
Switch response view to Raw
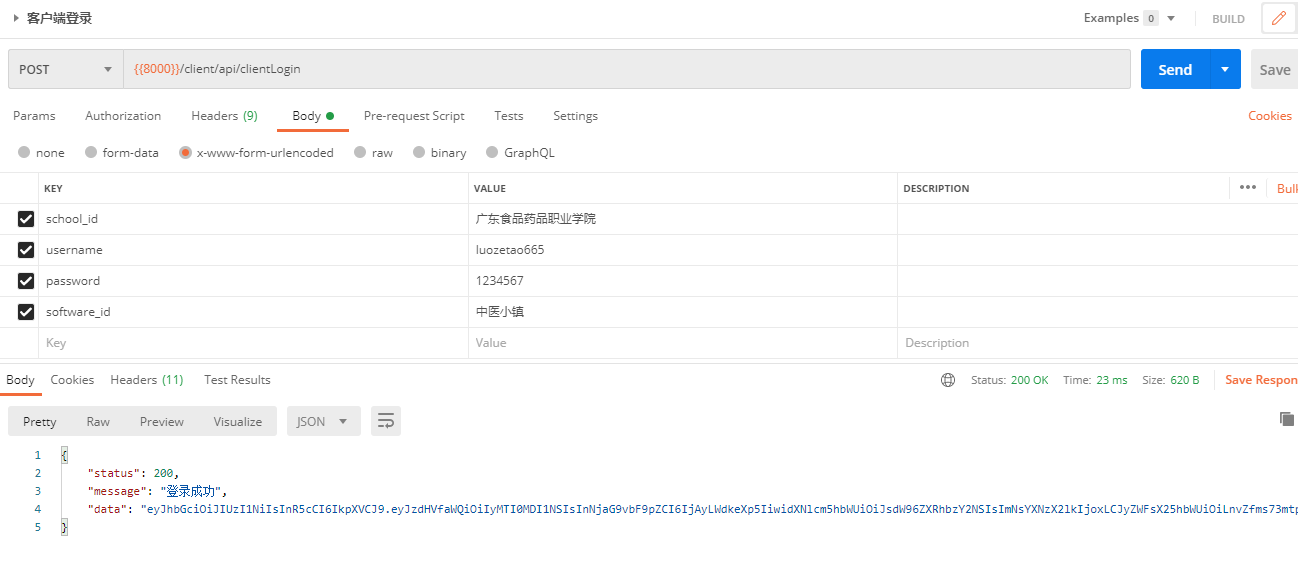(x=98, y=421)
